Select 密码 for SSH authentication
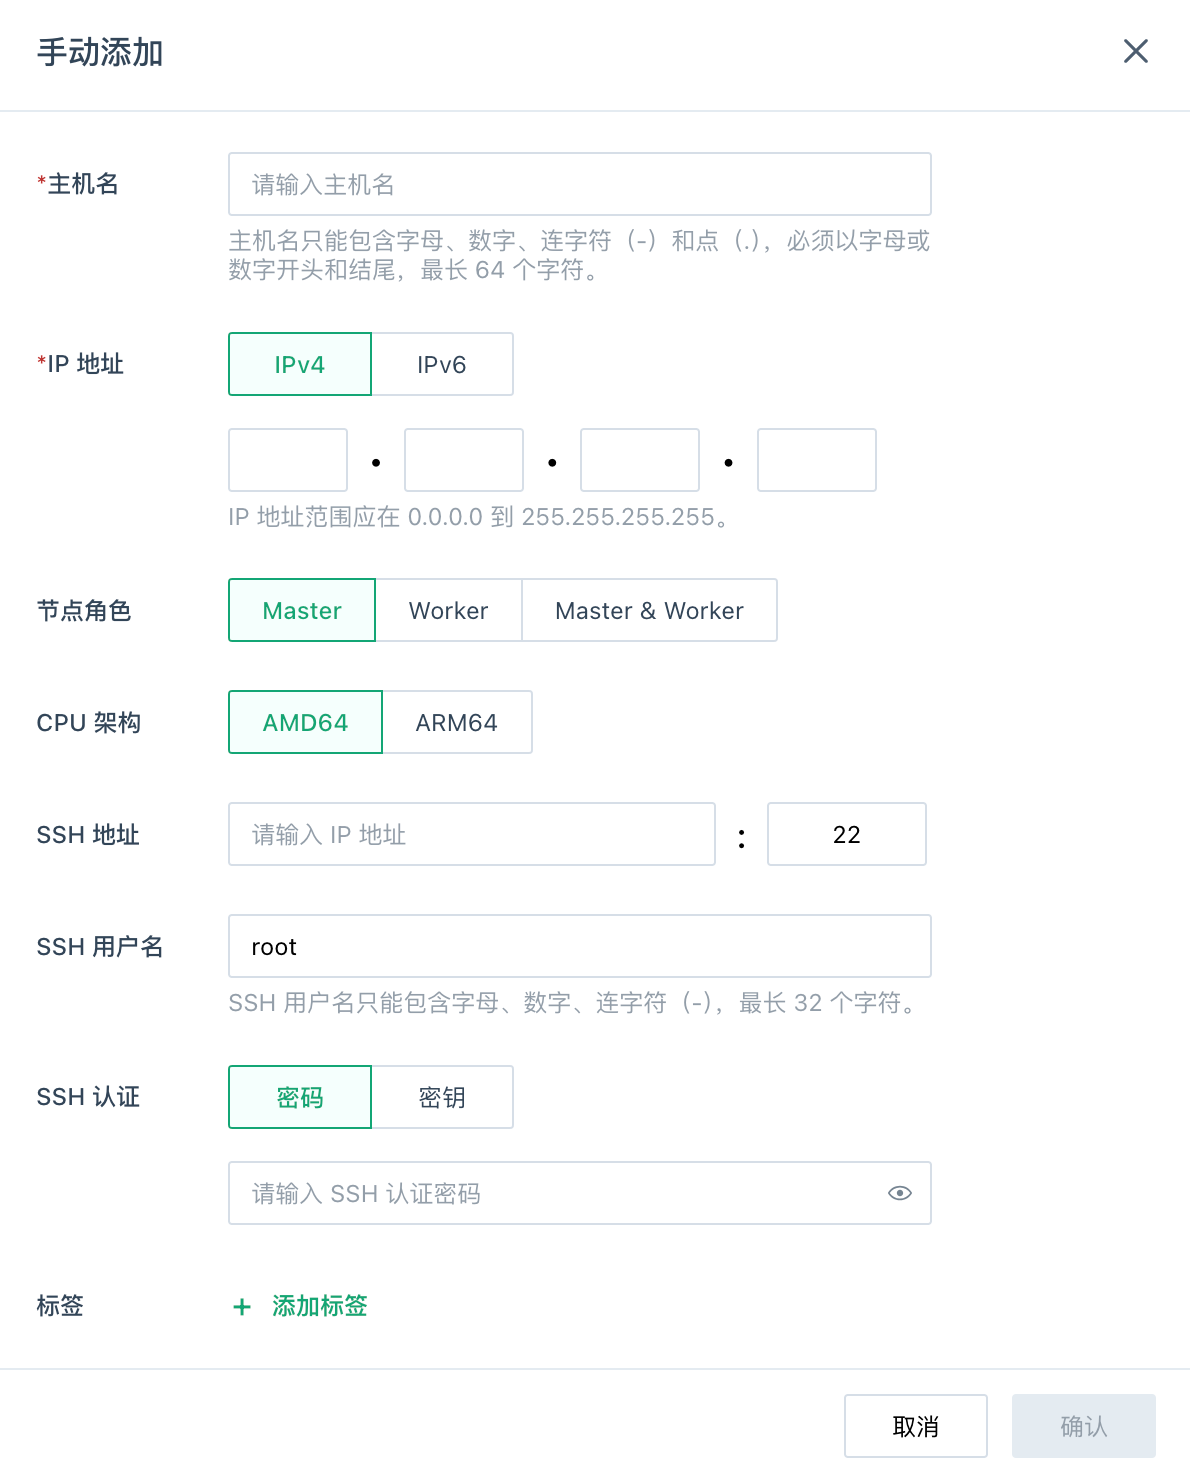 coord(299,1097)
